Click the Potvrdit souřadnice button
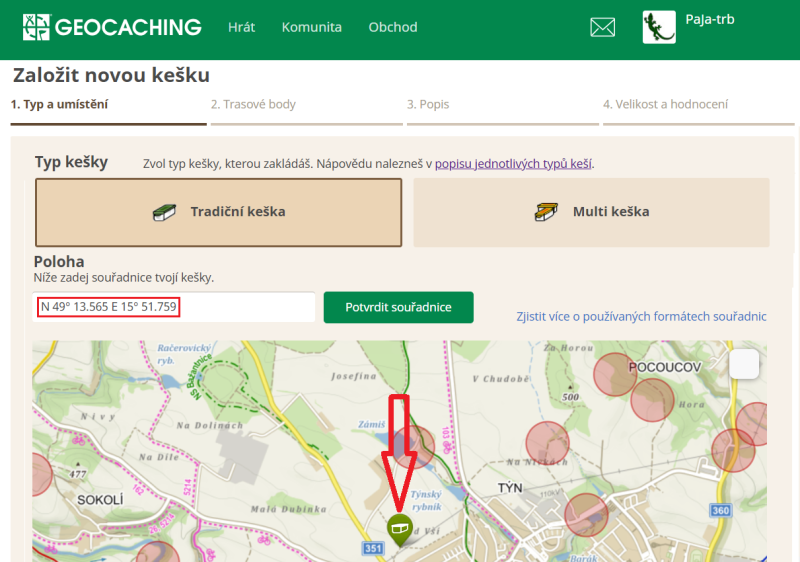Viewport: 800px width, 562px height. pyautogui.click(x=398, y=307)
